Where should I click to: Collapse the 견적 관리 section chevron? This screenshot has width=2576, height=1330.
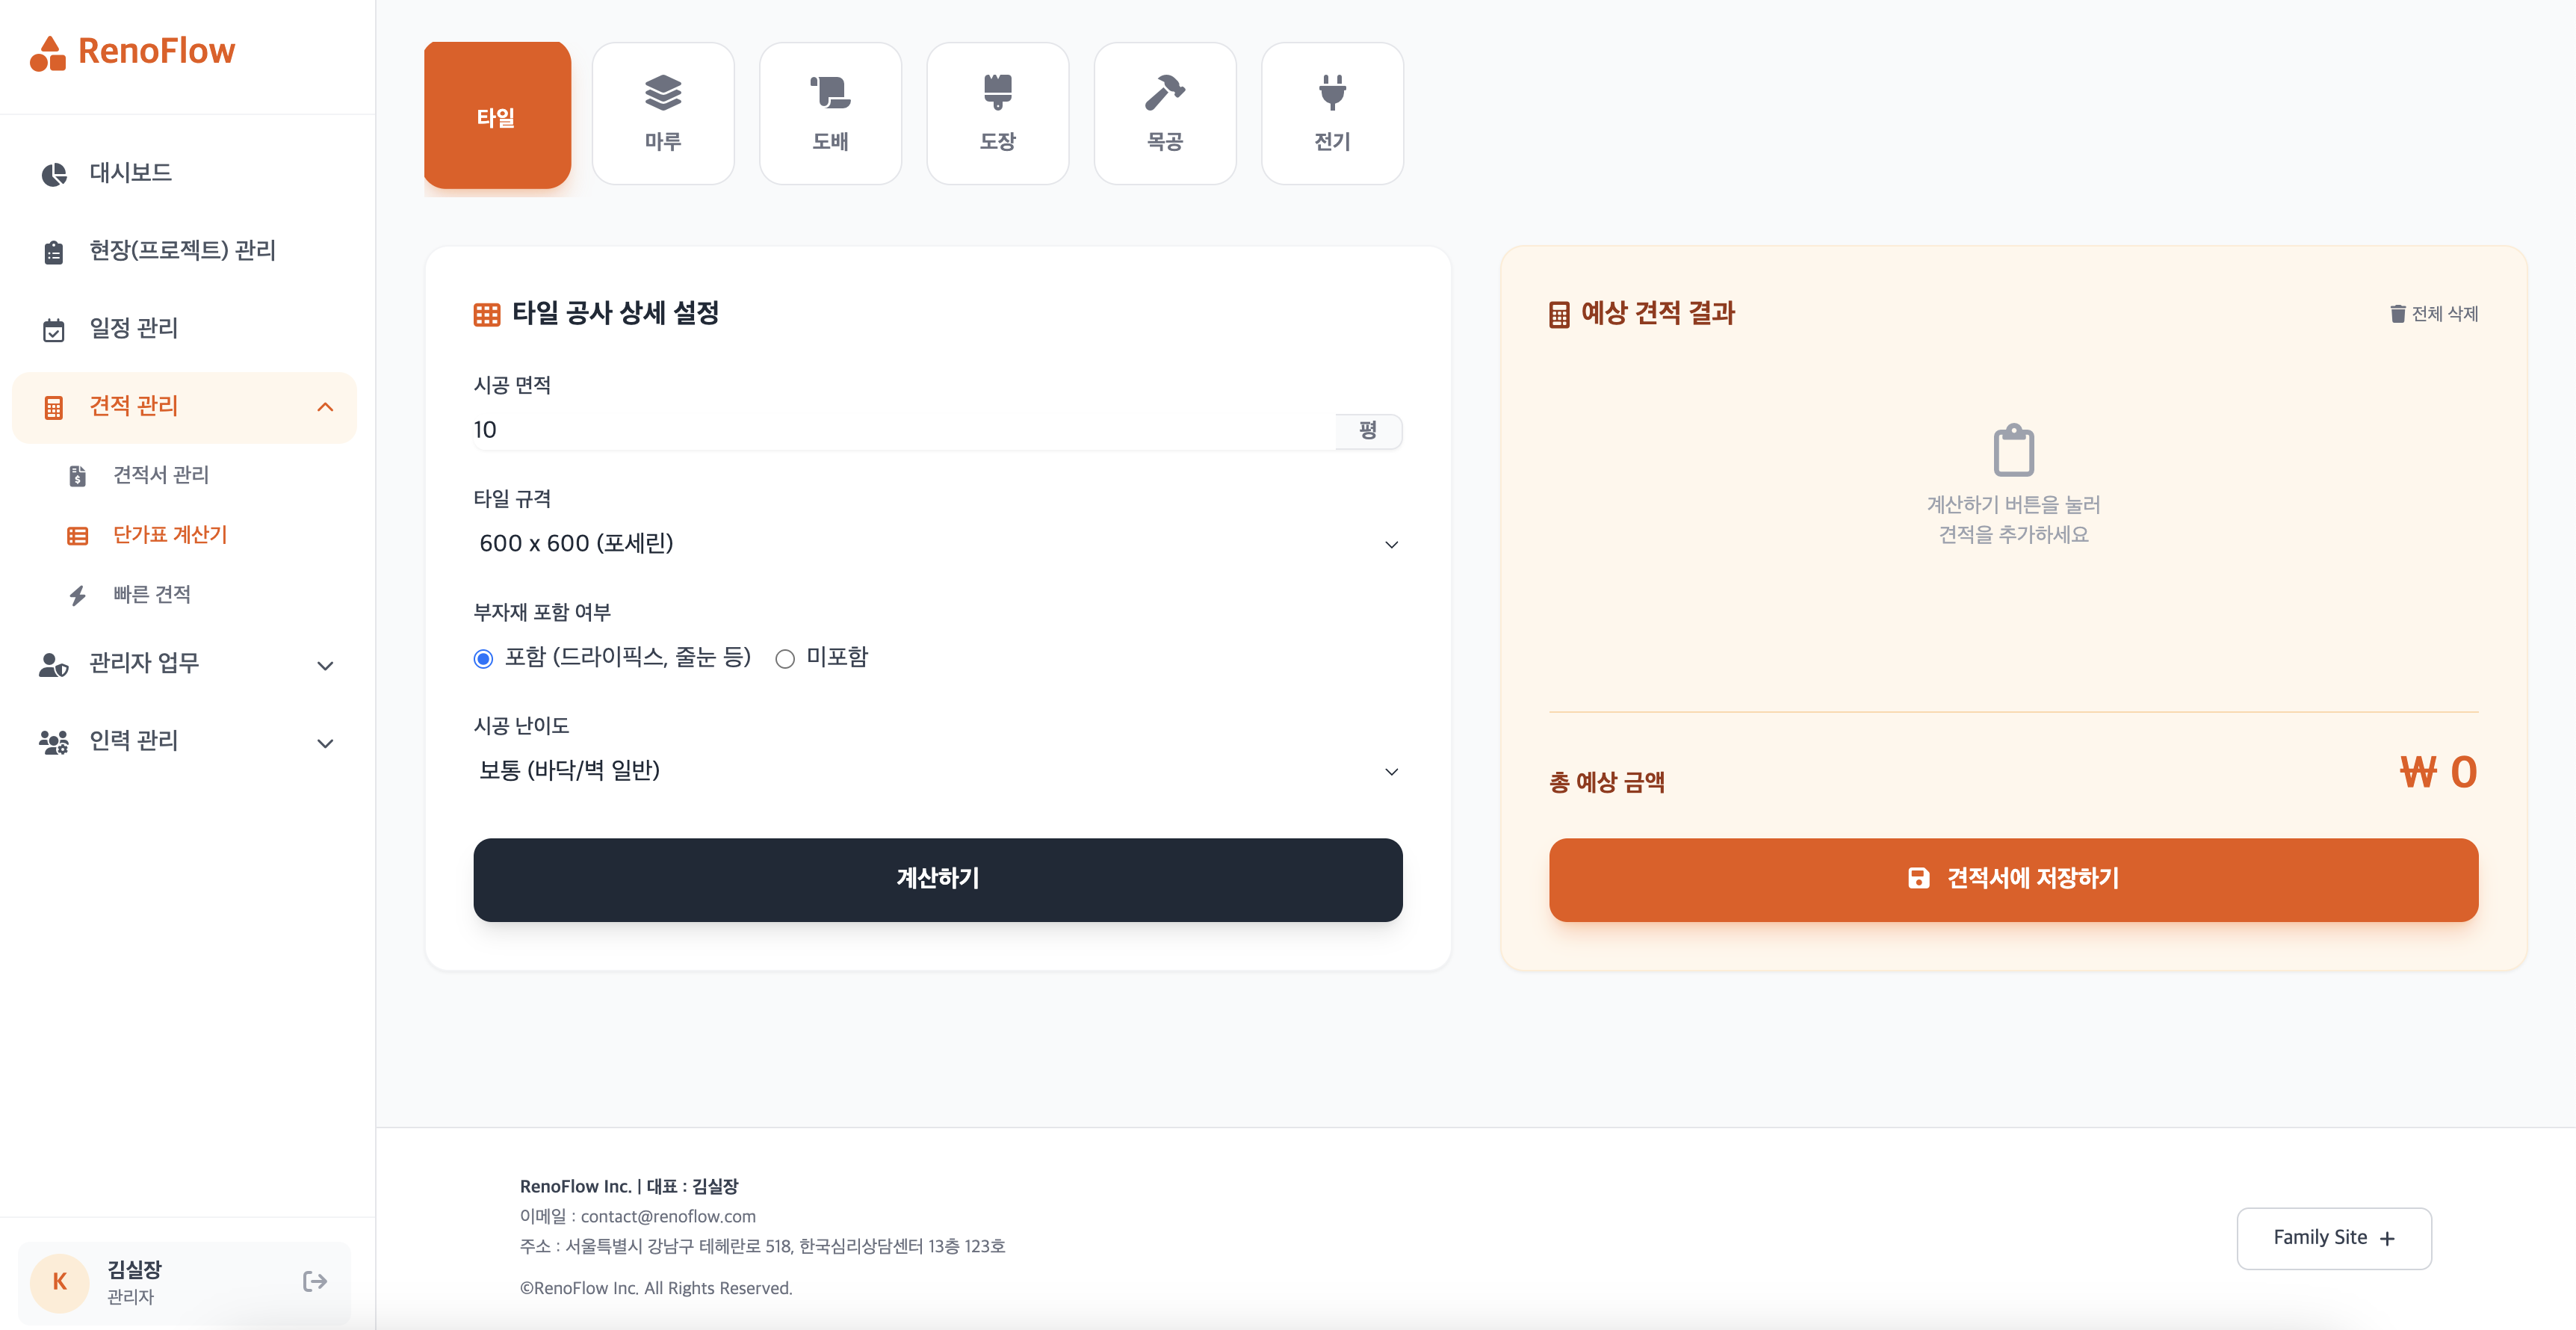click(325, 406)
